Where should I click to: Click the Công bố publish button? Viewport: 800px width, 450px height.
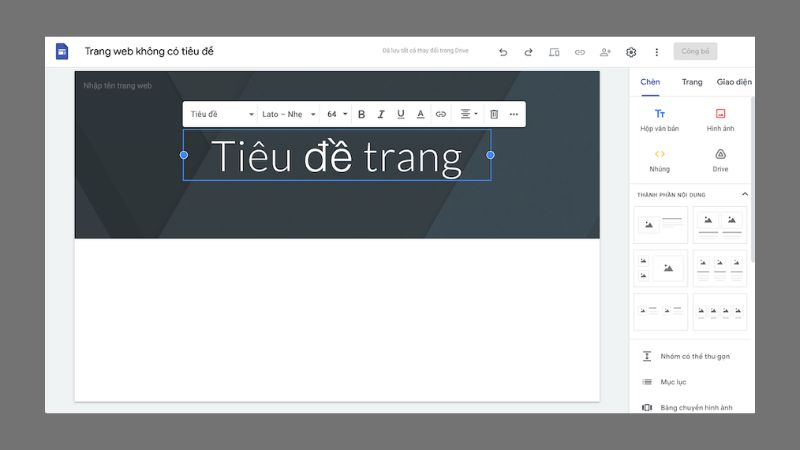695,51
